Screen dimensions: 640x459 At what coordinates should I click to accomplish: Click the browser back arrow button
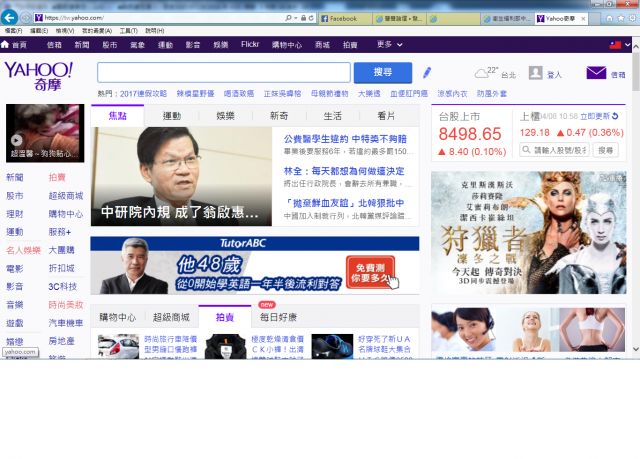click(9, 18)
